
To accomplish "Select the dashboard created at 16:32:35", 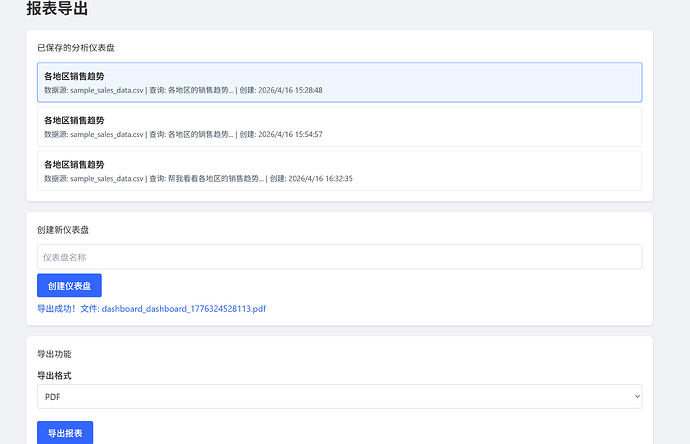I will point(339,170).
